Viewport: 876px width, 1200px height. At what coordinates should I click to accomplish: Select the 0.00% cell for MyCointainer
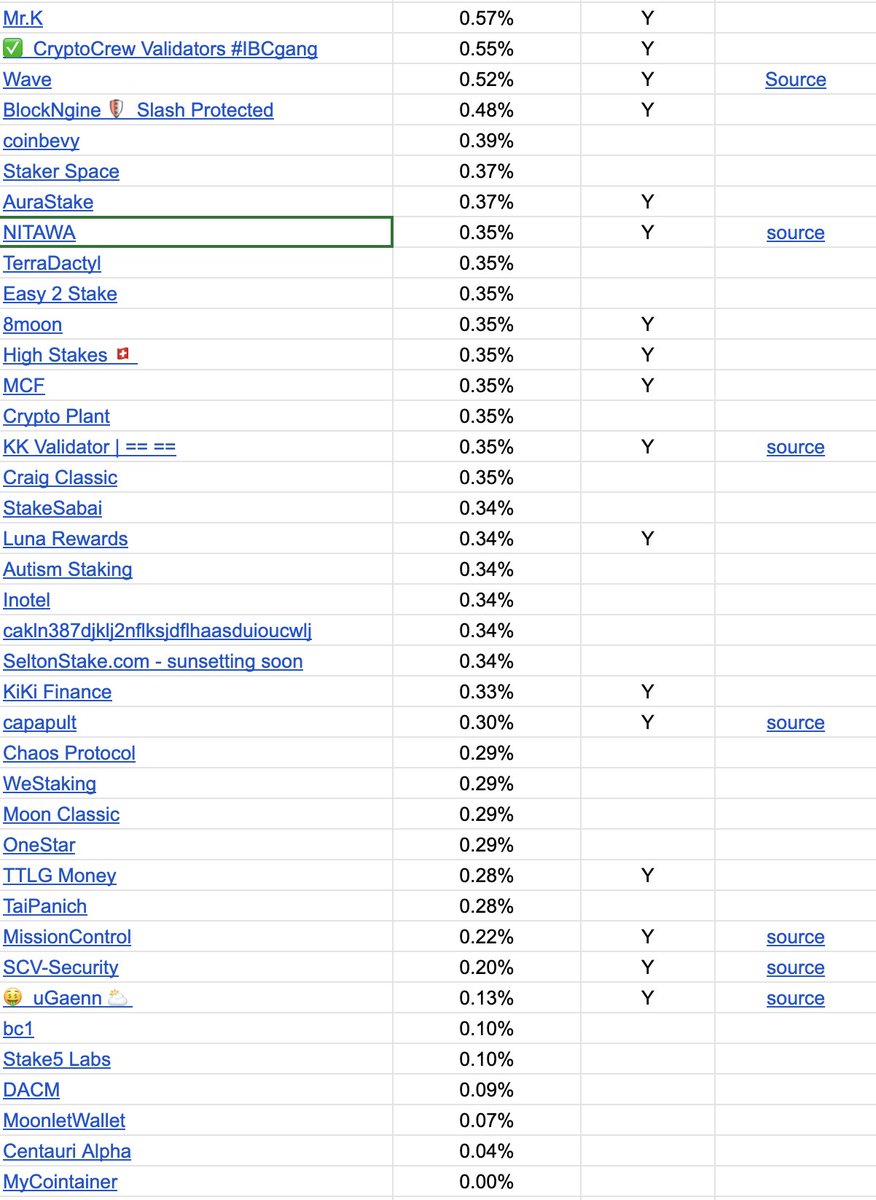click(x=486, y=1182)
